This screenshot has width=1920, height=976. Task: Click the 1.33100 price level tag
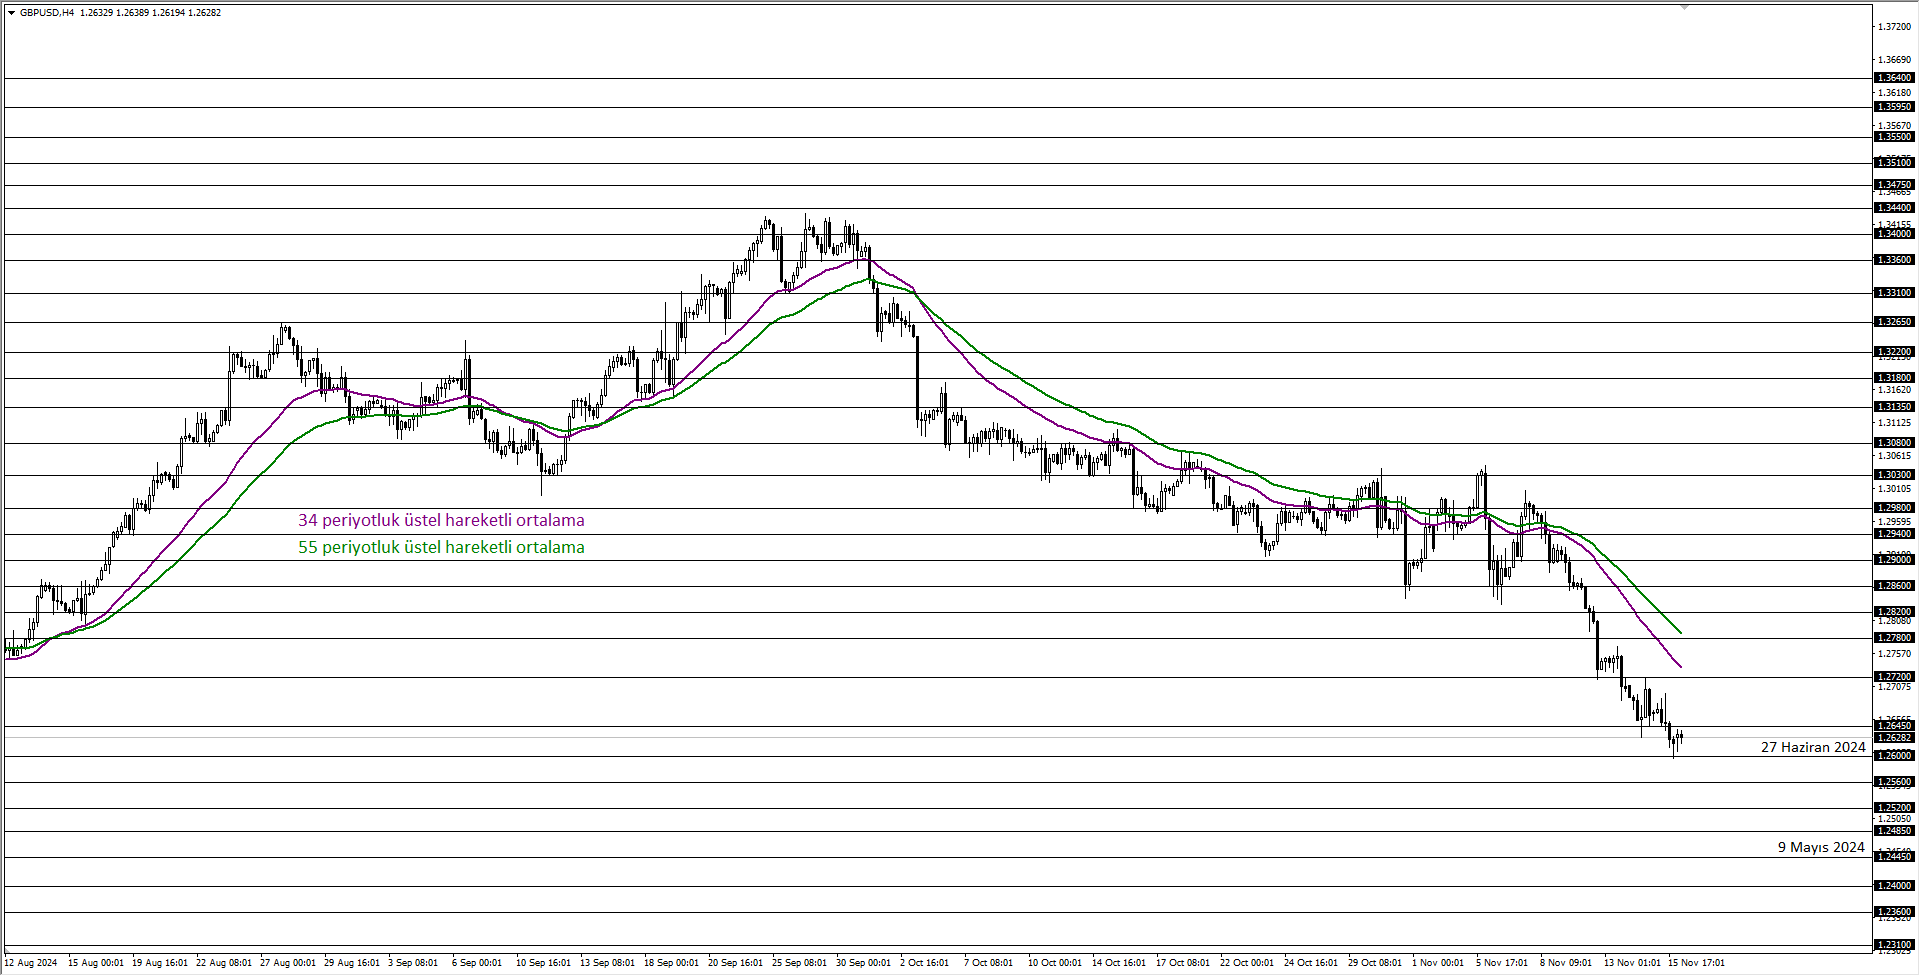tap(1893, 293)
